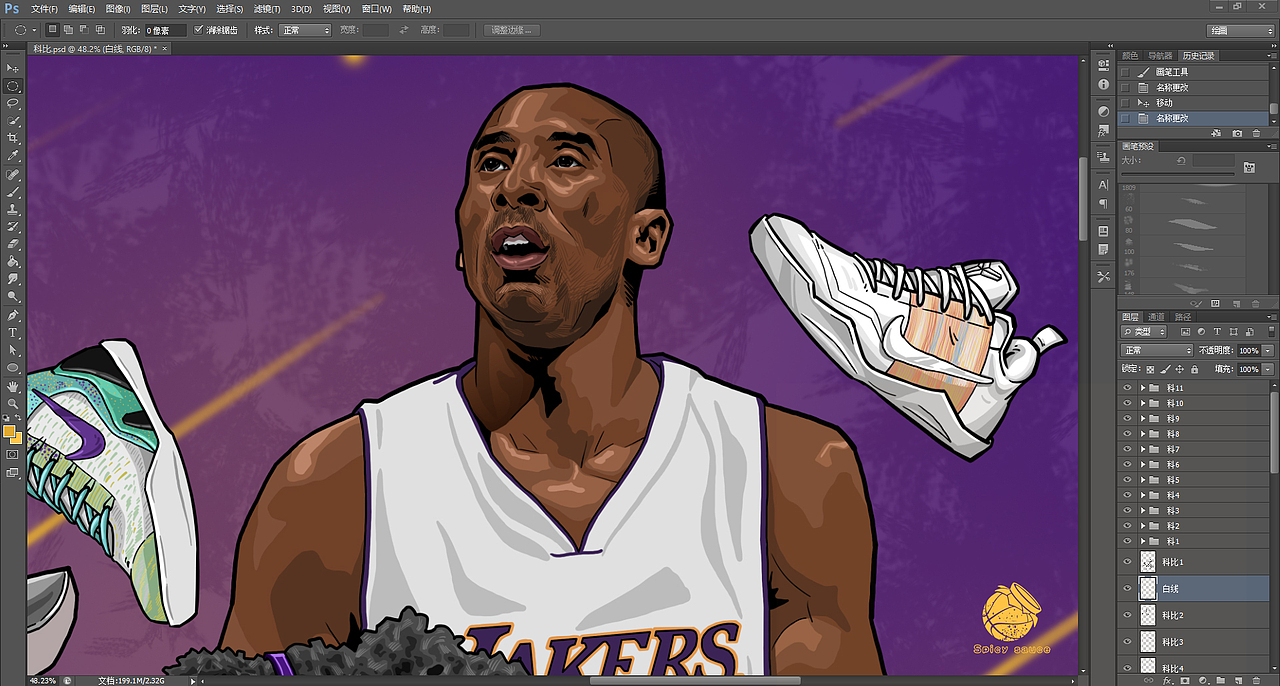Click Add to Selection mode icon
1280x686 pixels.
(x=68, y=30)
